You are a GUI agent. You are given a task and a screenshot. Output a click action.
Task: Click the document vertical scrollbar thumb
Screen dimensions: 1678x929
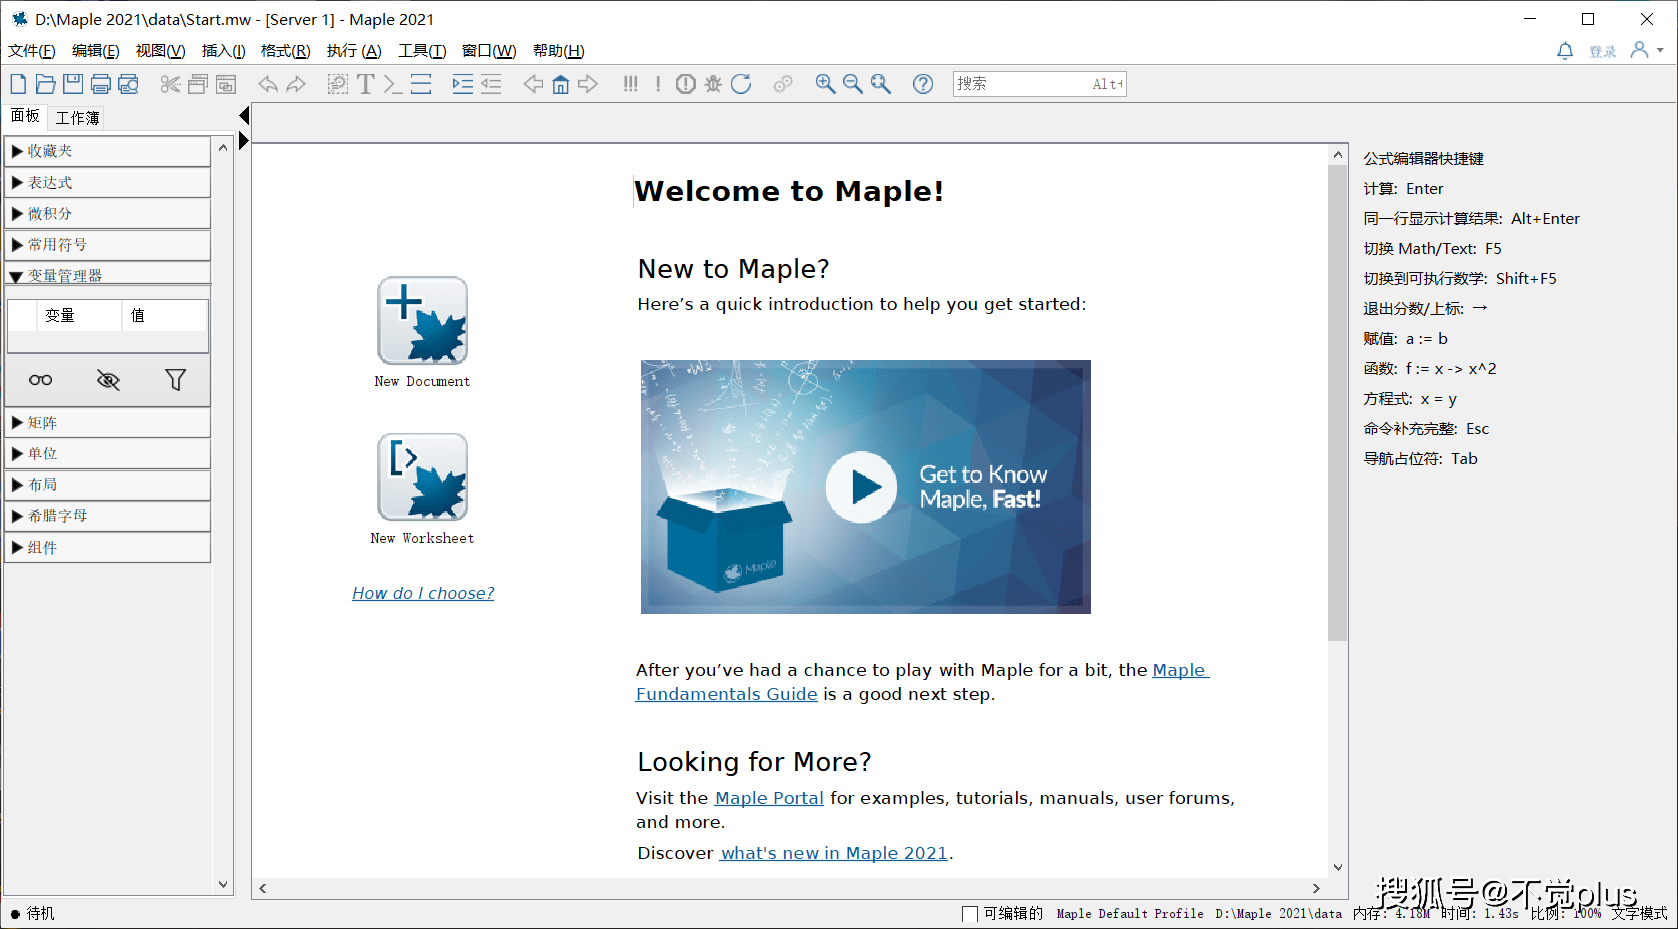[x=1337, y=403]
